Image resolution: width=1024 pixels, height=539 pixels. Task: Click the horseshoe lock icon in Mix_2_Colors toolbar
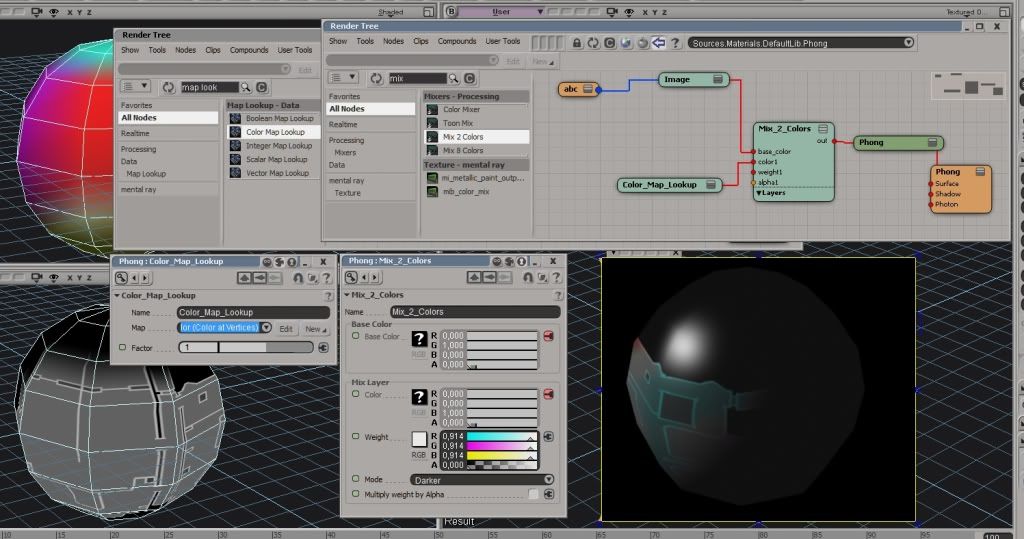528,278
